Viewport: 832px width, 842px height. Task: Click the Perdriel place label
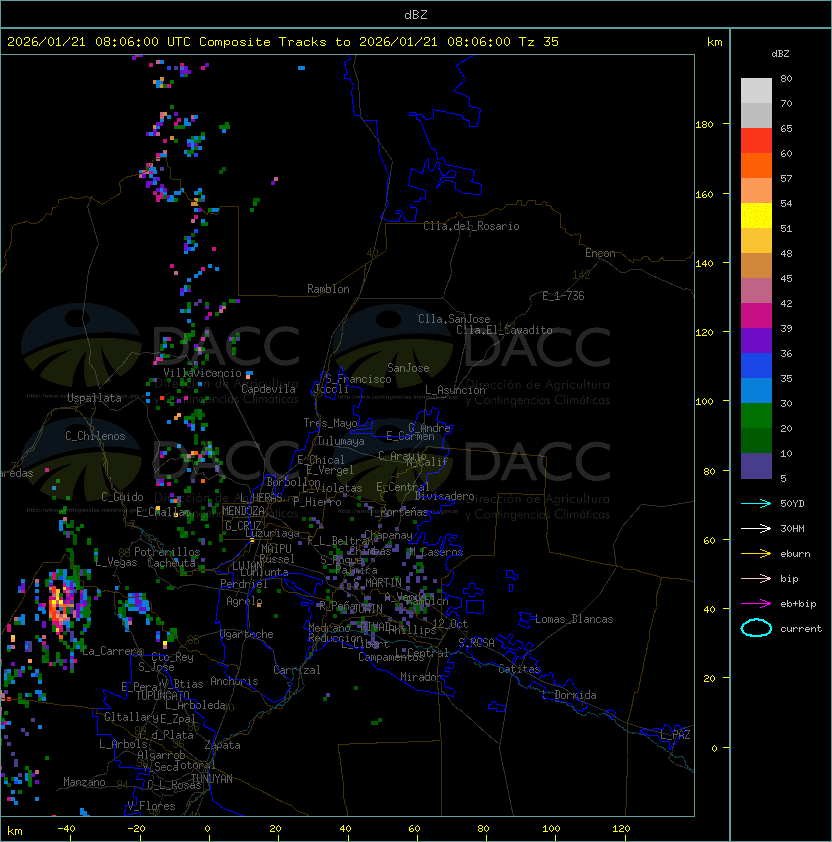pyautogui.click(x=244, y=584)
